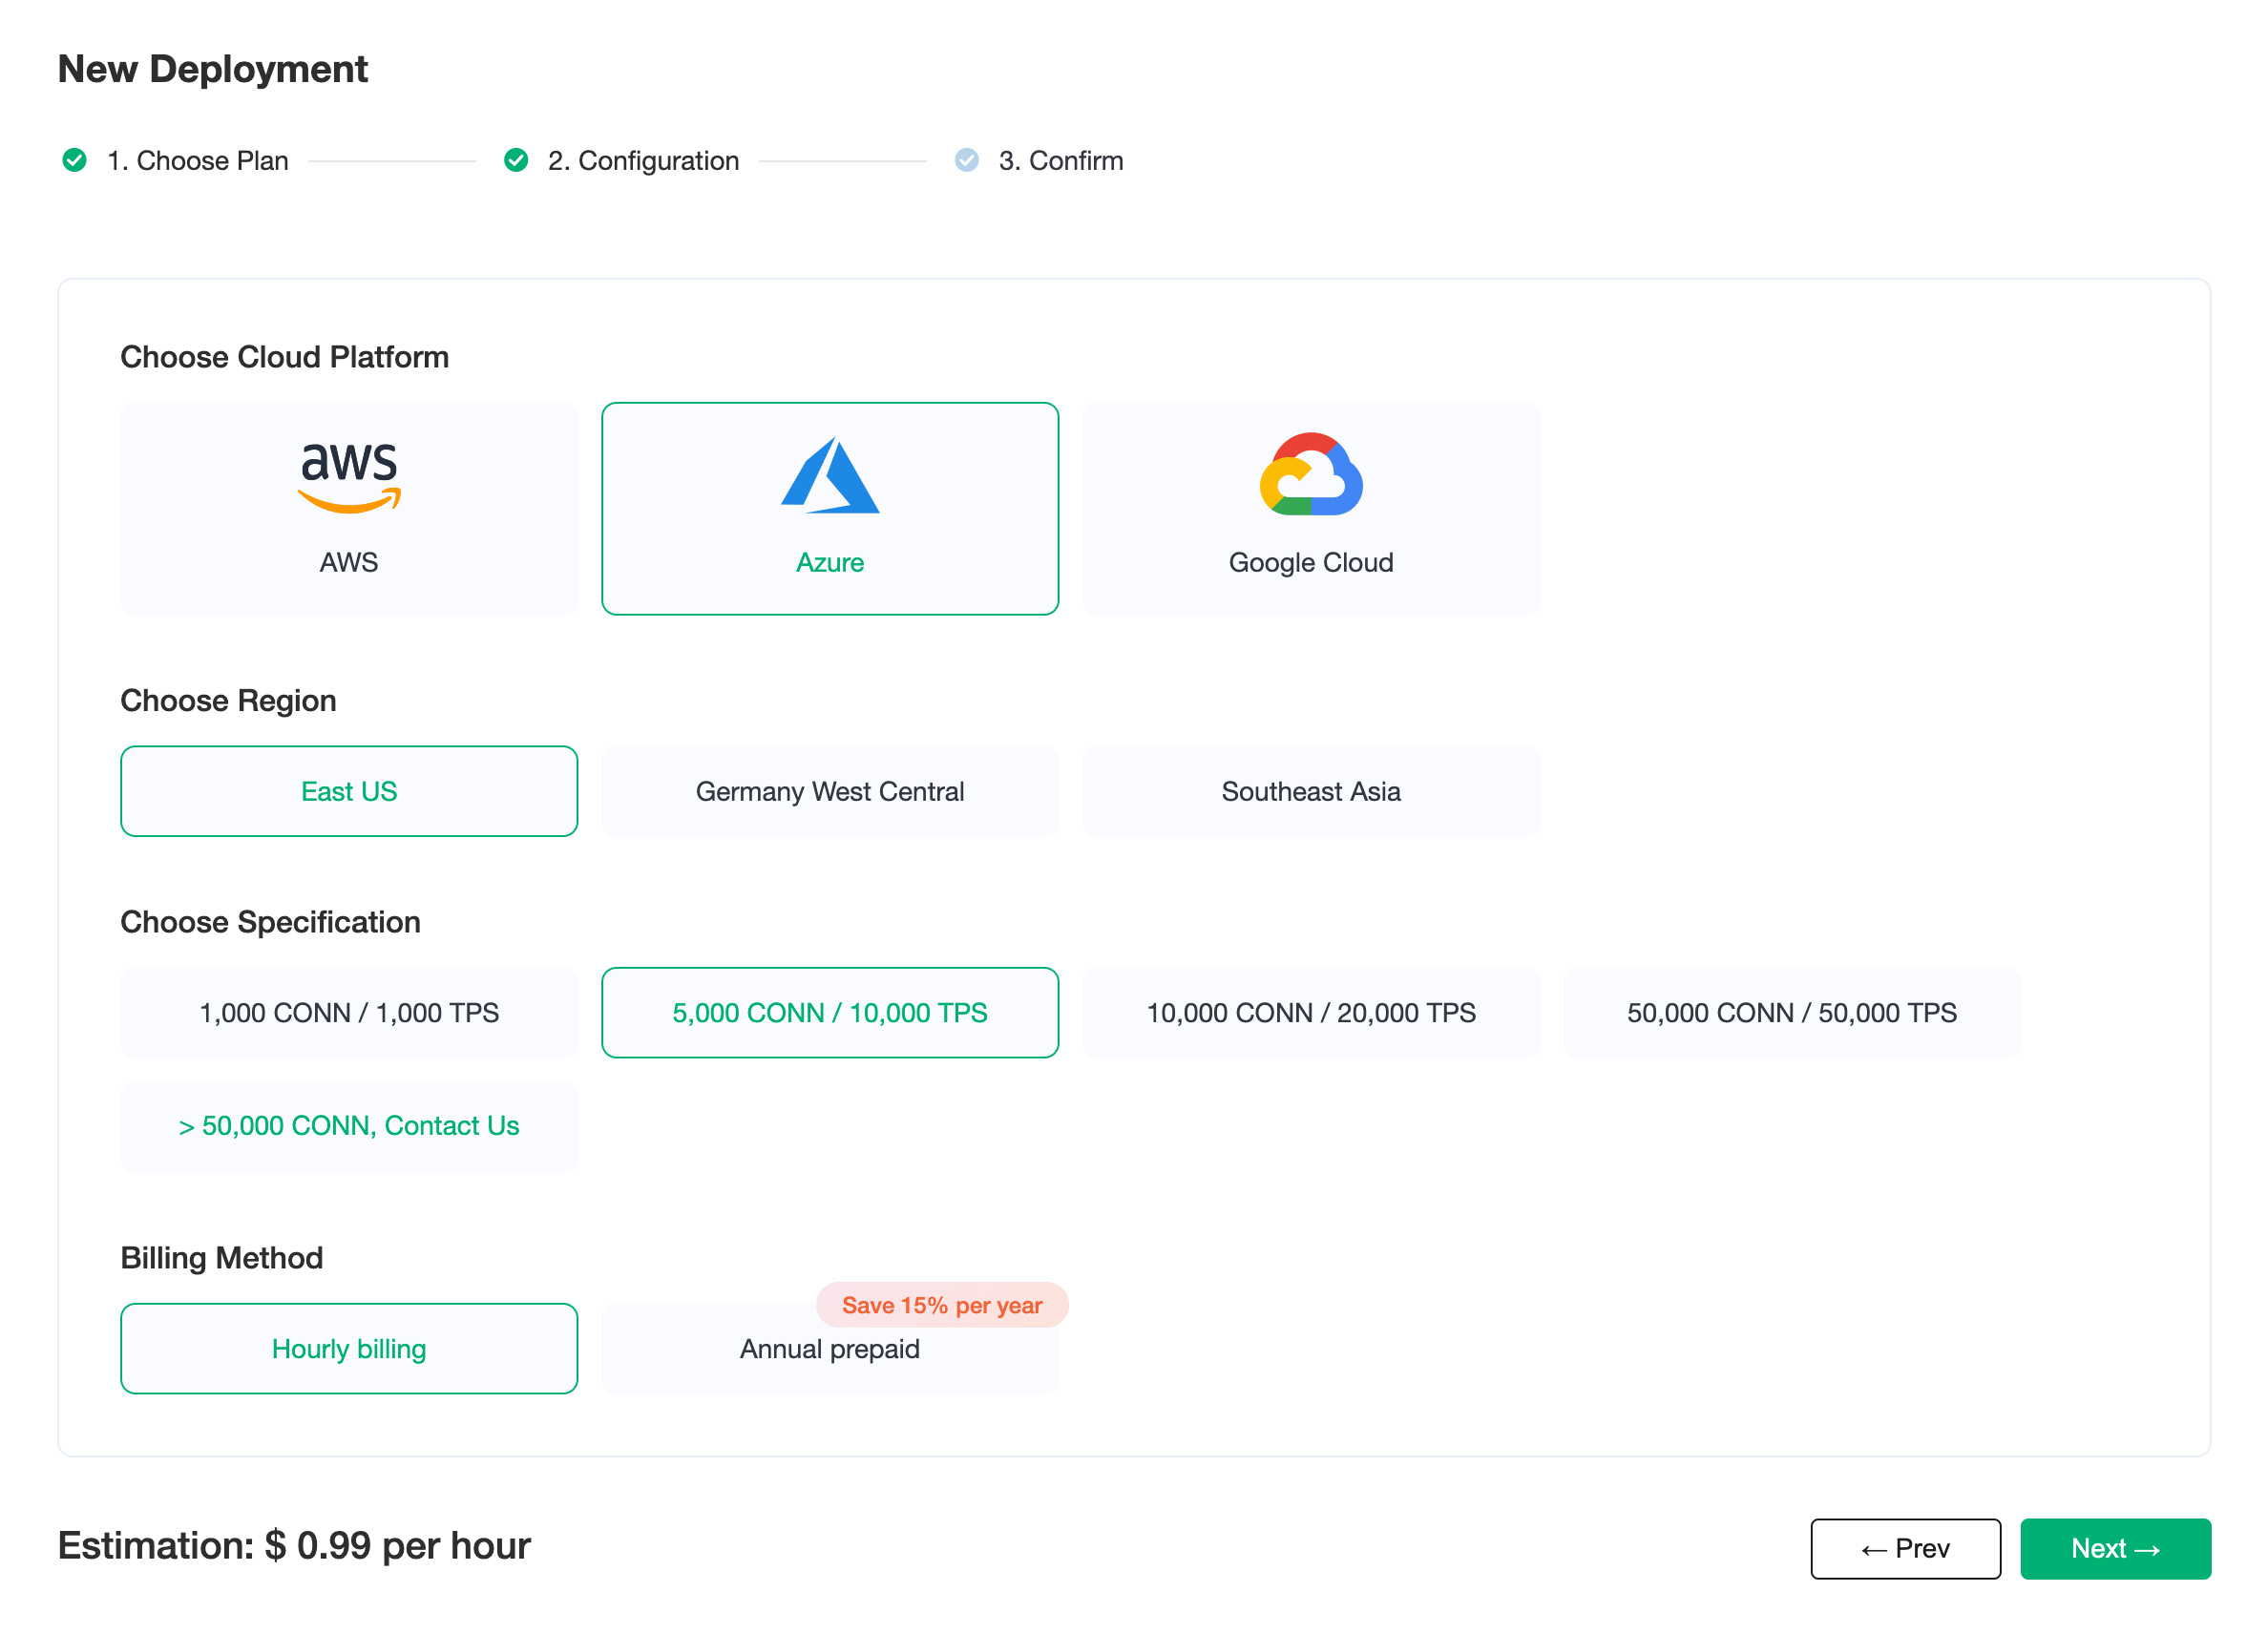The height and width of the screenshot is (1634, 2268).
Task: Click the Configuration step checkmark icon
Action: pos(516,160)
